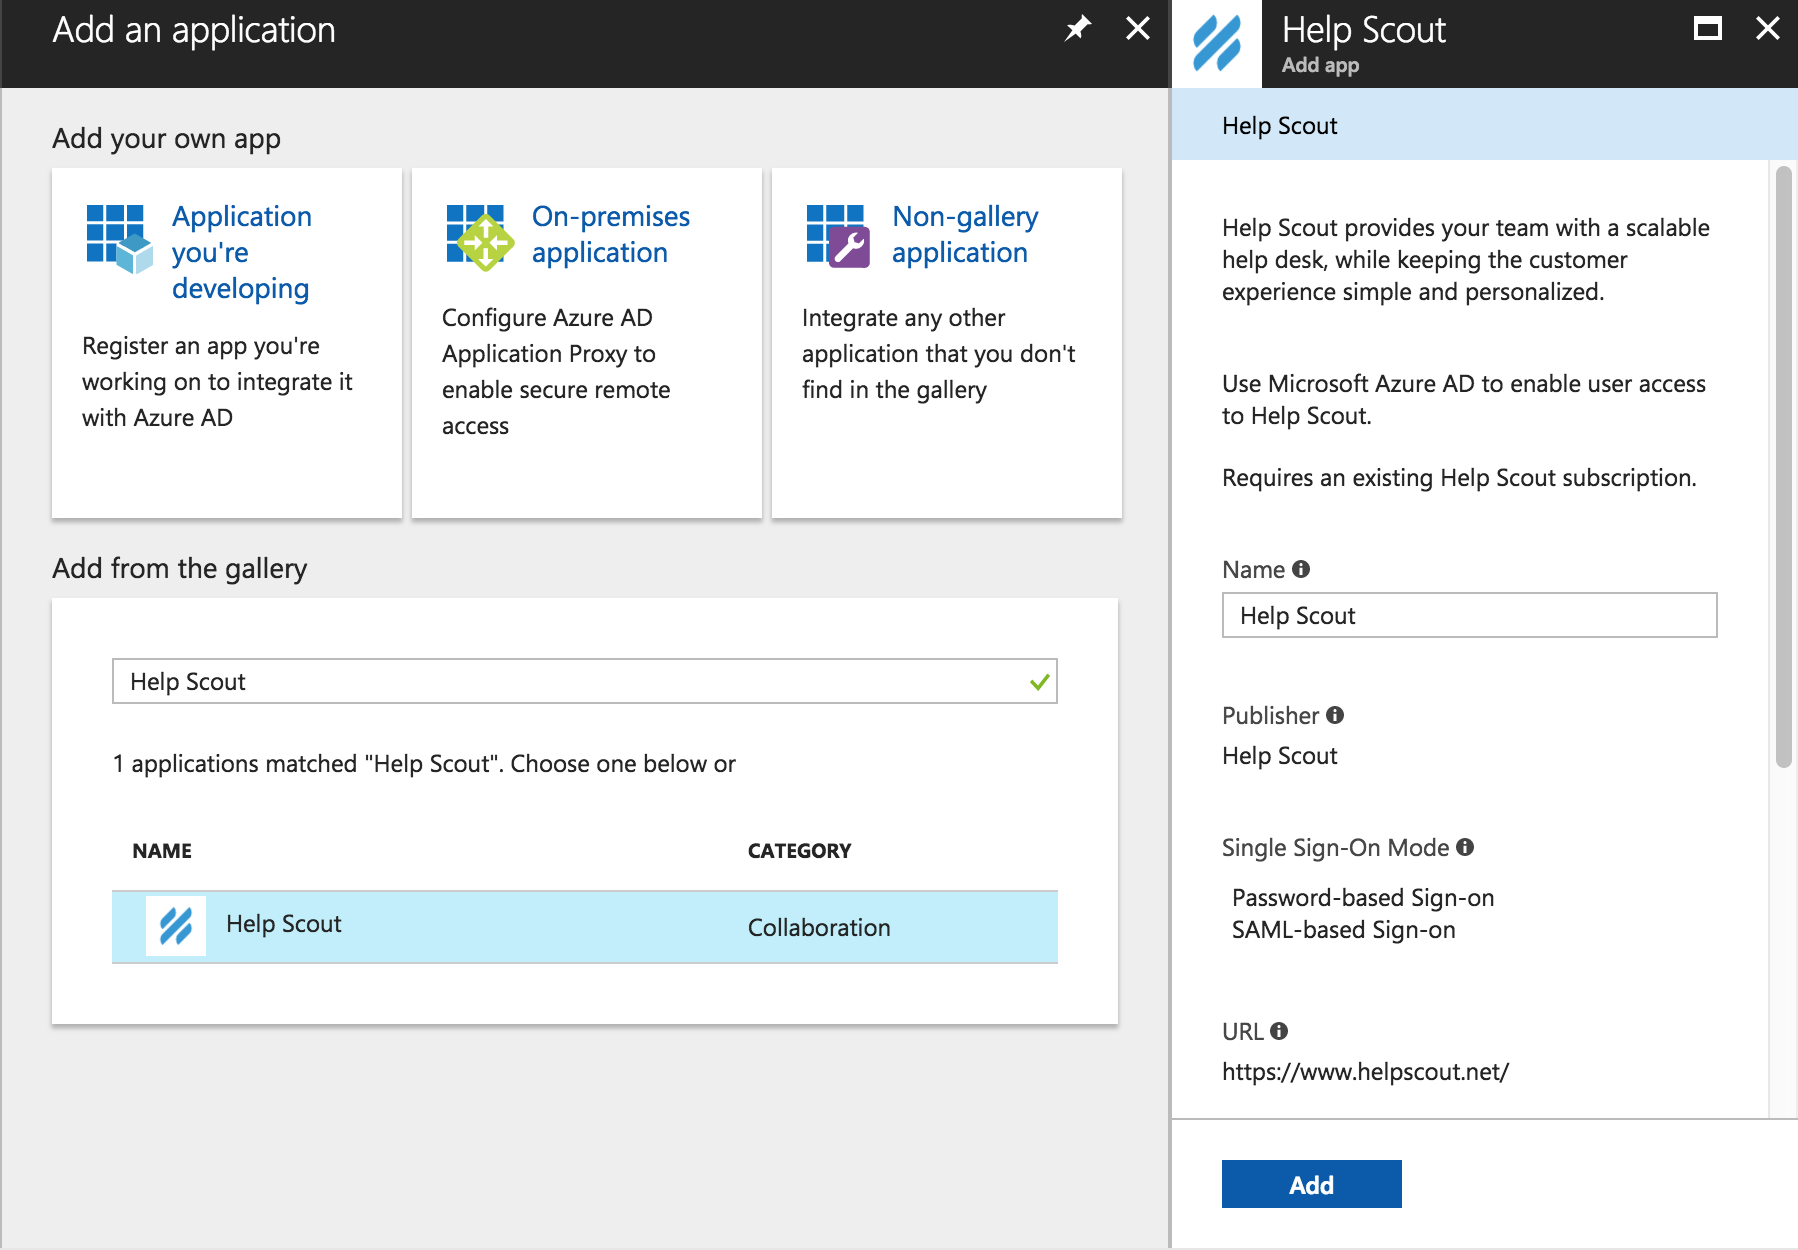The image size is (1798, 1250).
Task: Pin the Add an application blade
Action: (1077, 28)
